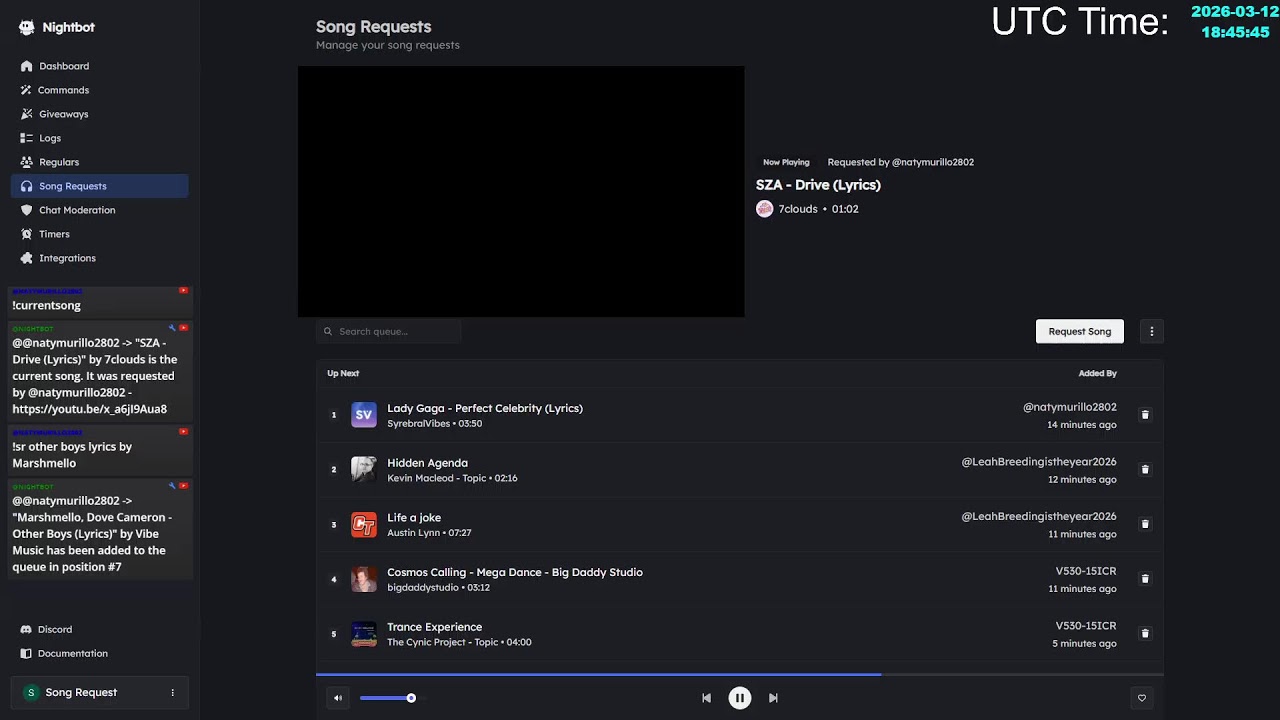Focus the Search queue field
1280x720 pixels.
point(389,331)
